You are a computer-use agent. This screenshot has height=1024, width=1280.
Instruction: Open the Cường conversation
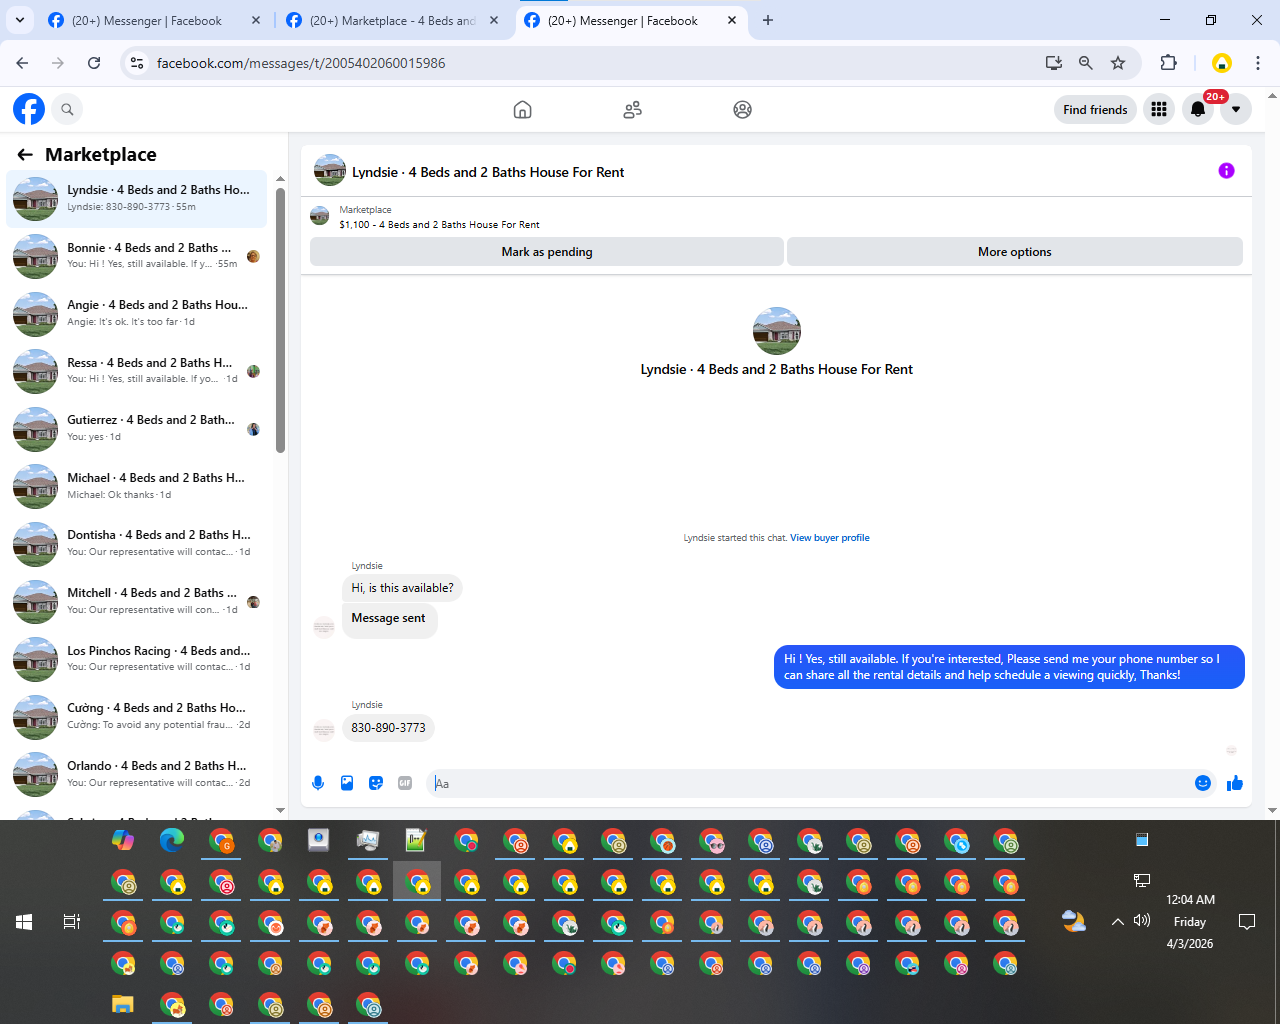[137, 716]
